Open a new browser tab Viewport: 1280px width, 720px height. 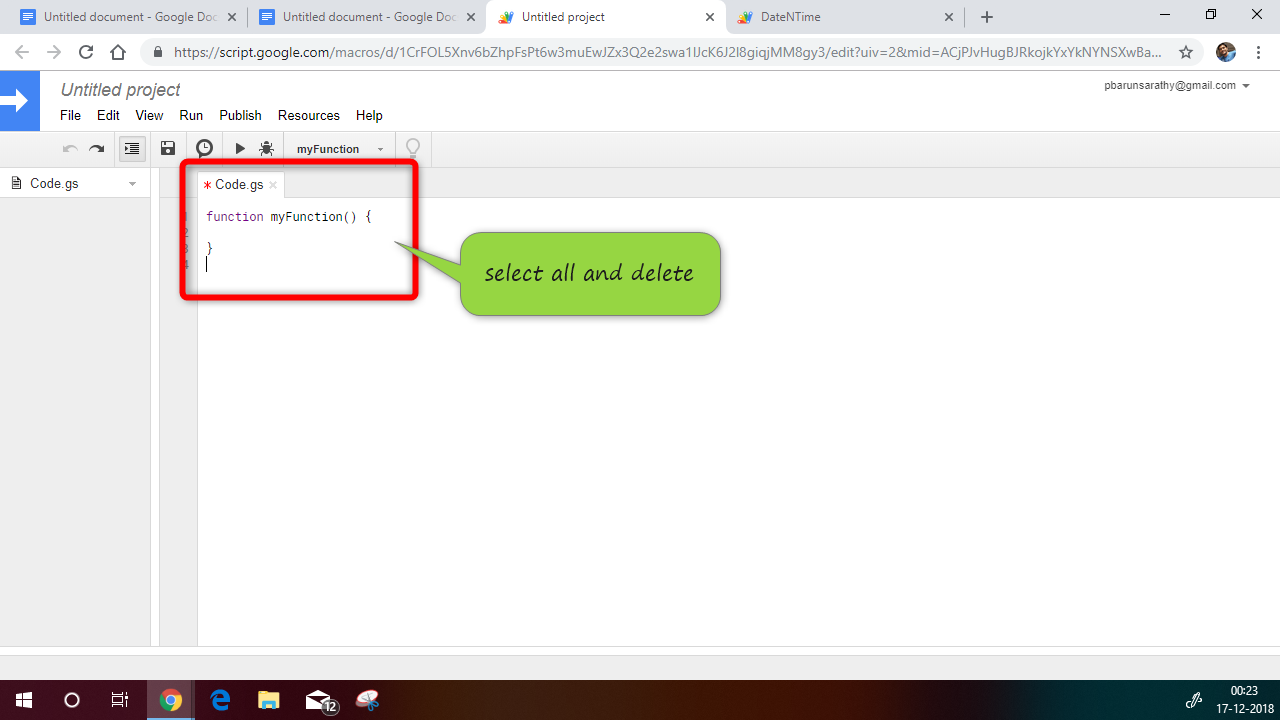987,17
